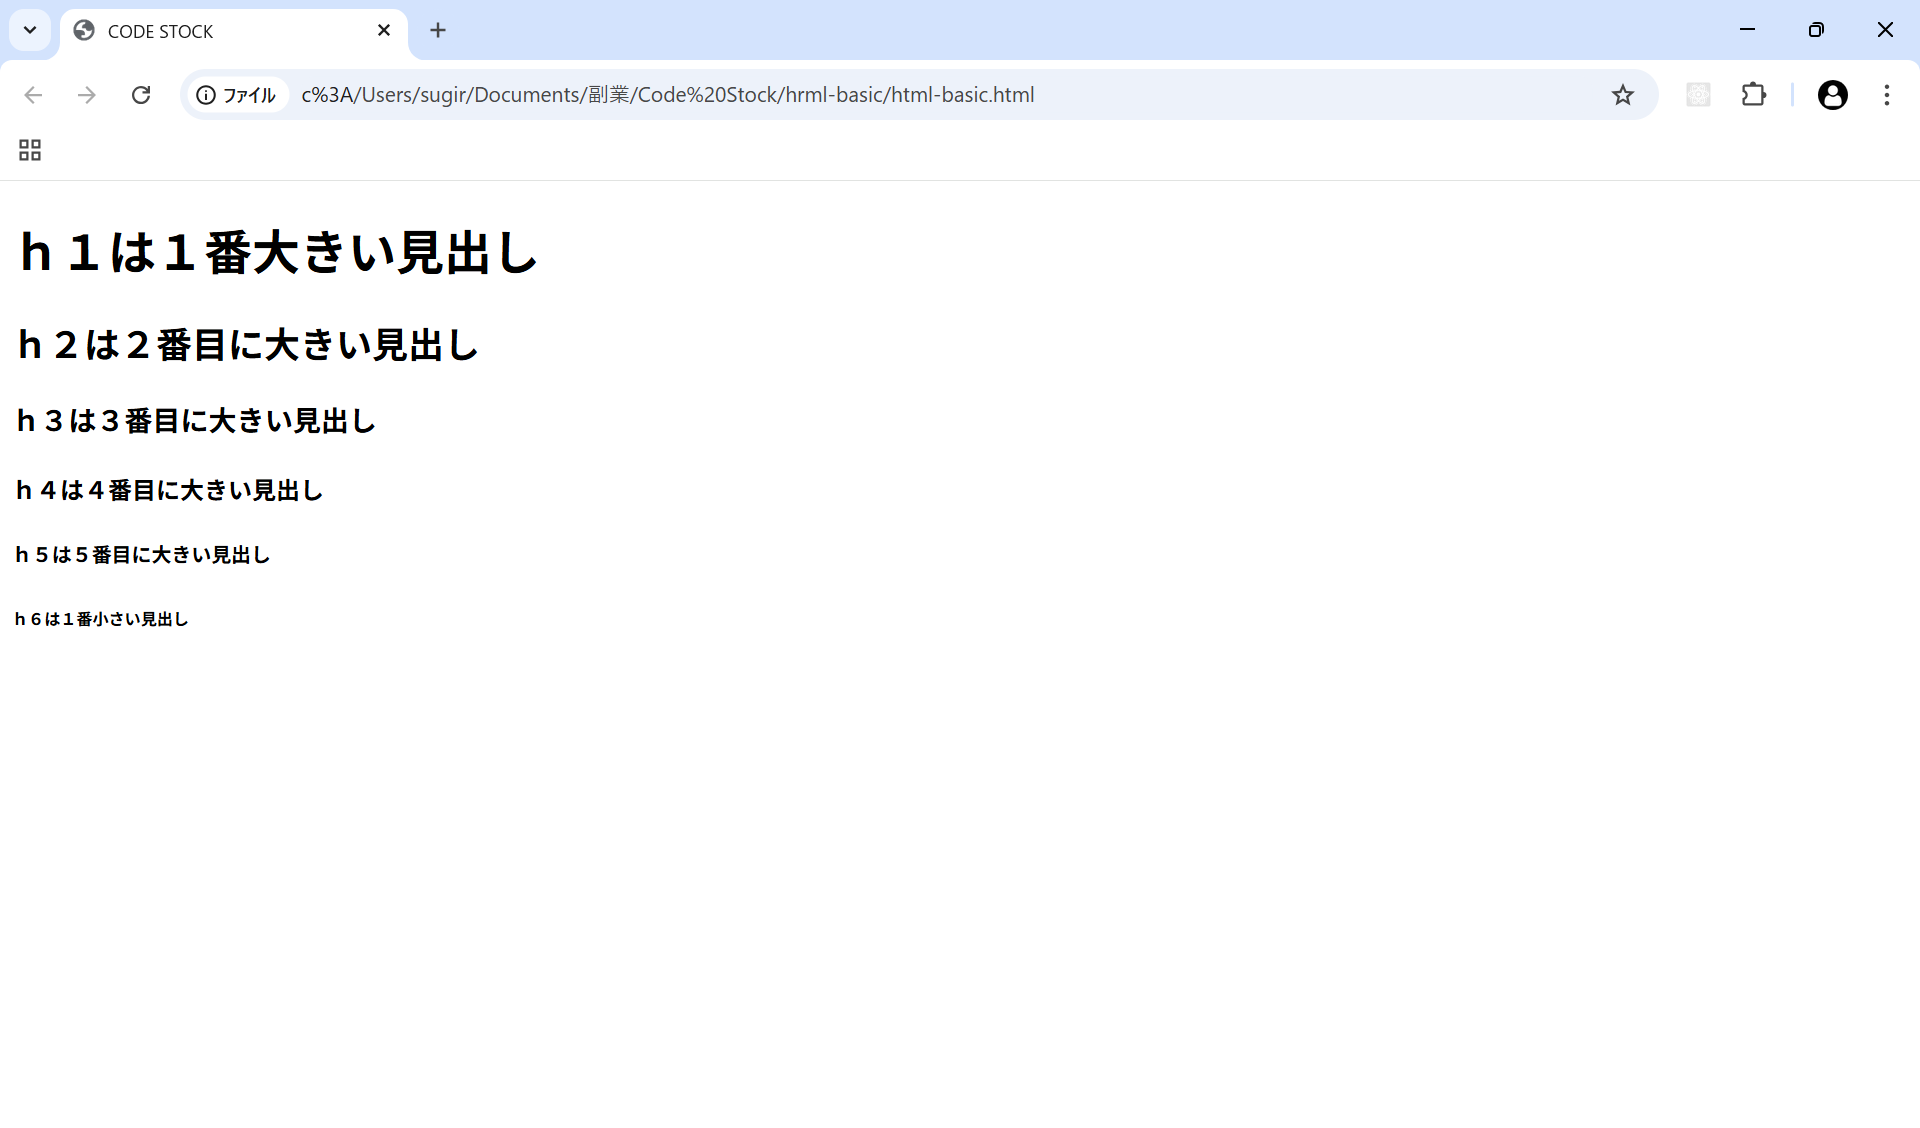The image size is (1920, 1128).
Task: Click the address bar URL text
Action: click(x=667, y=95)
